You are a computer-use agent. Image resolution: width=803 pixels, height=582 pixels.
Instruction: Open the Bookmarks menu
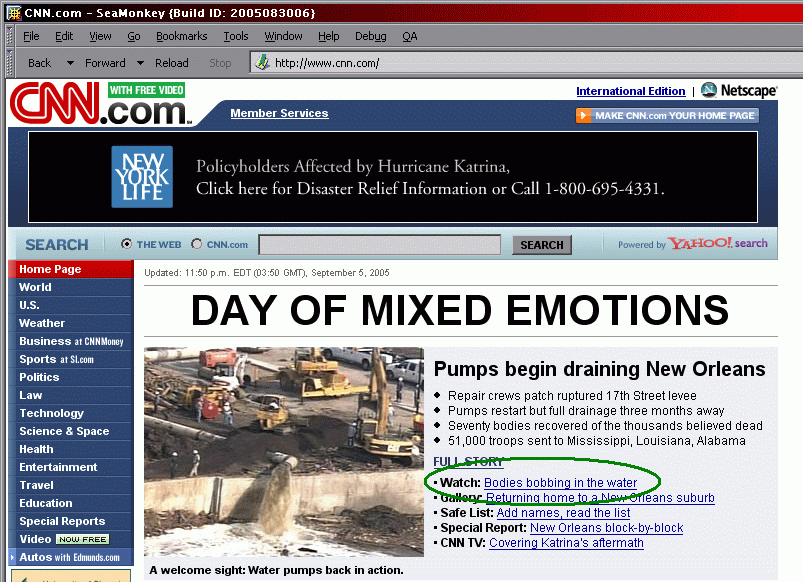(182, 36)
